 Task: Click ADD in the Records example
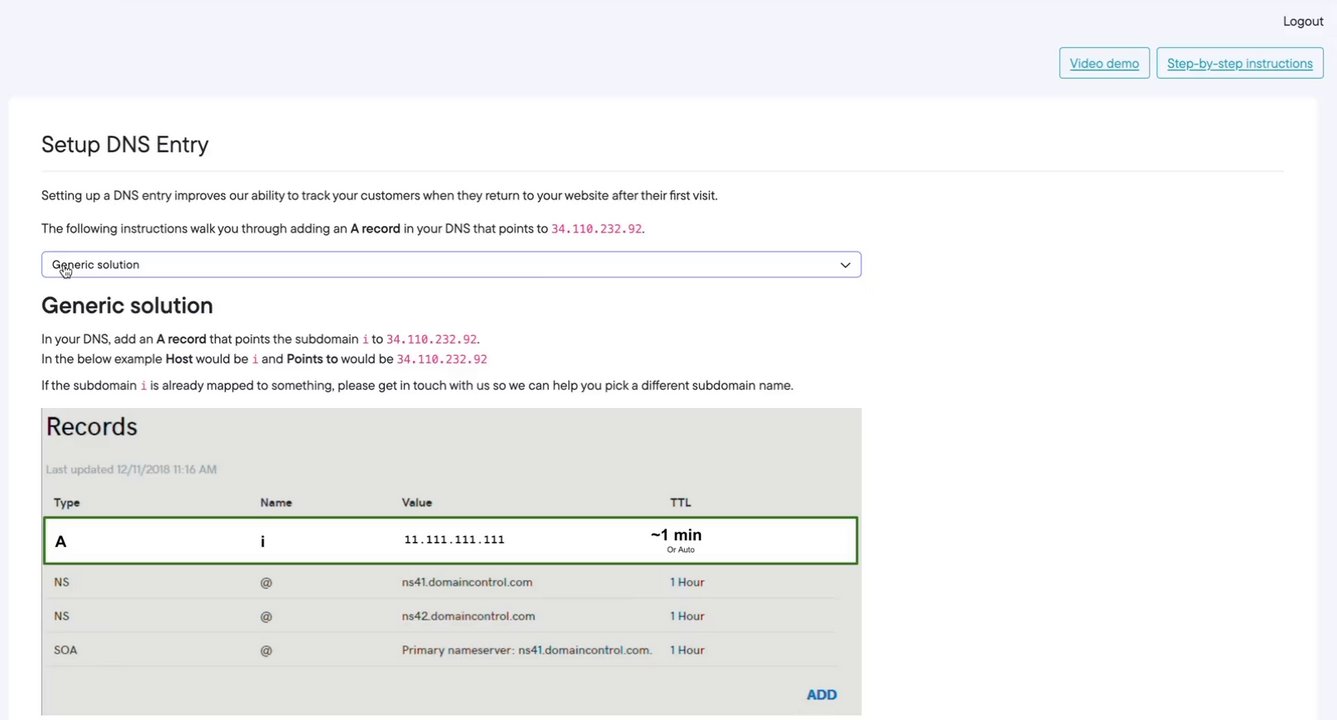(821, 695)
